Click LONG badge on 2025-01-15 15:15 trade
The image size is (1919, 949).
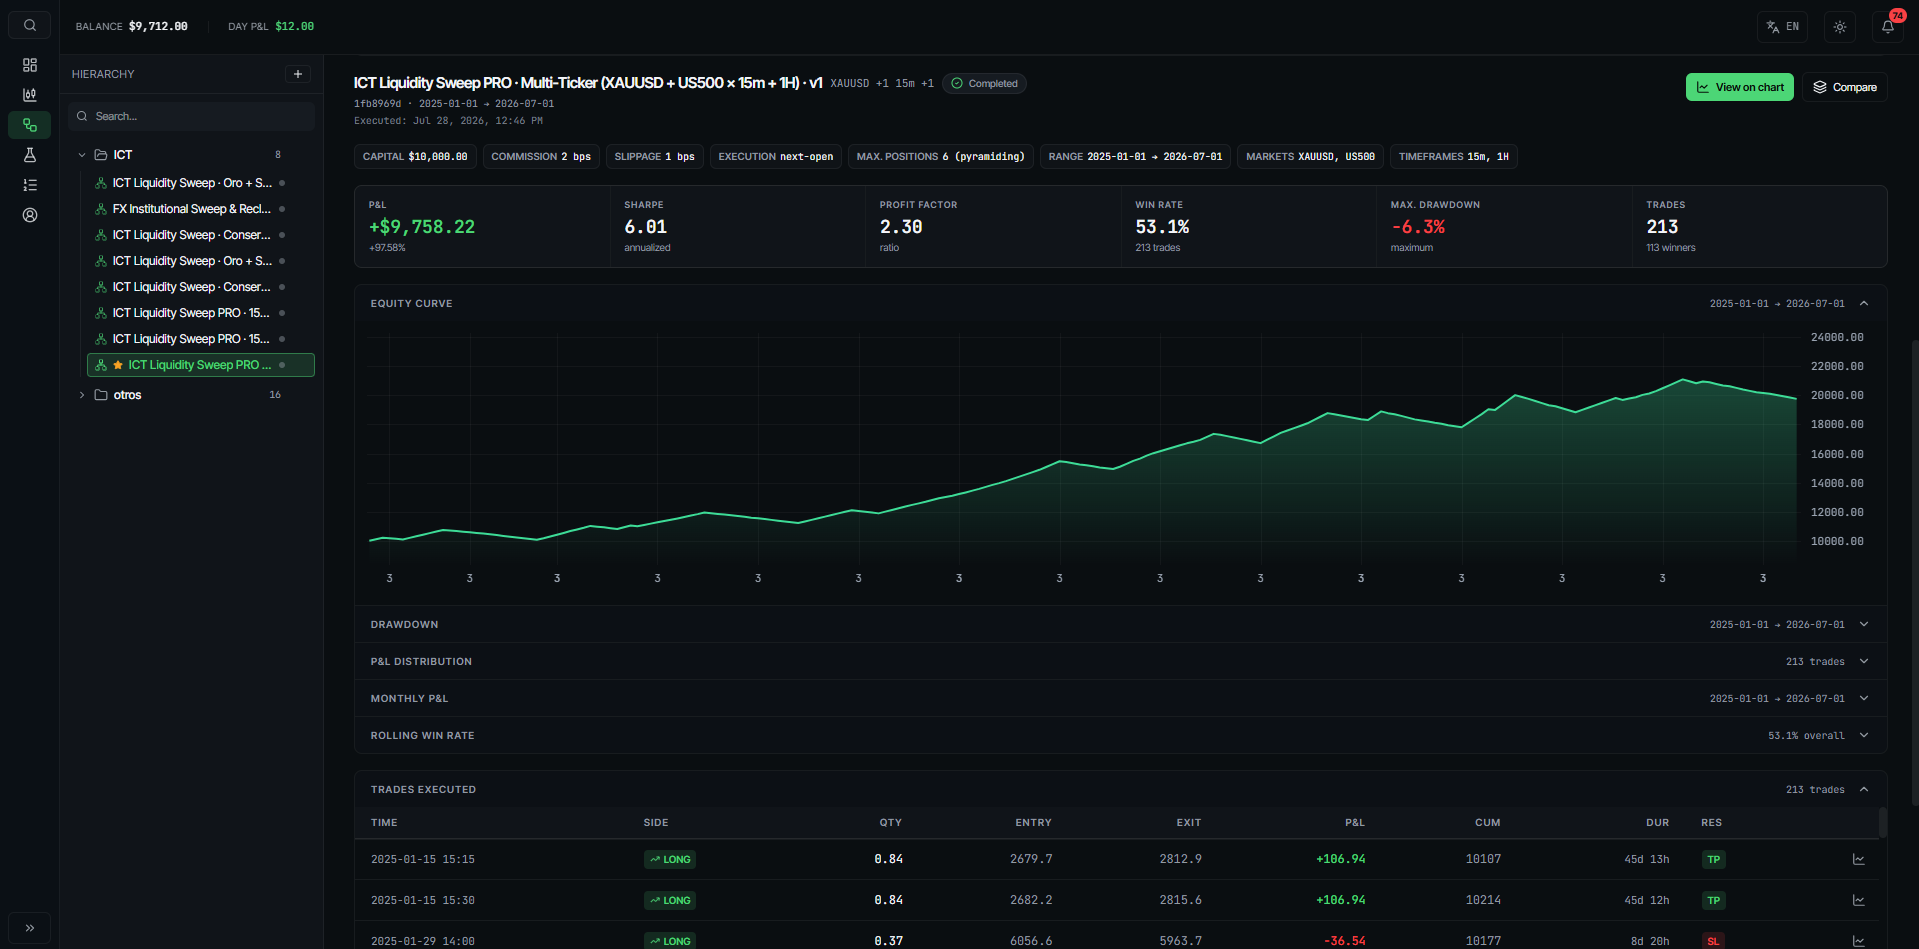(x=670, y=860)
